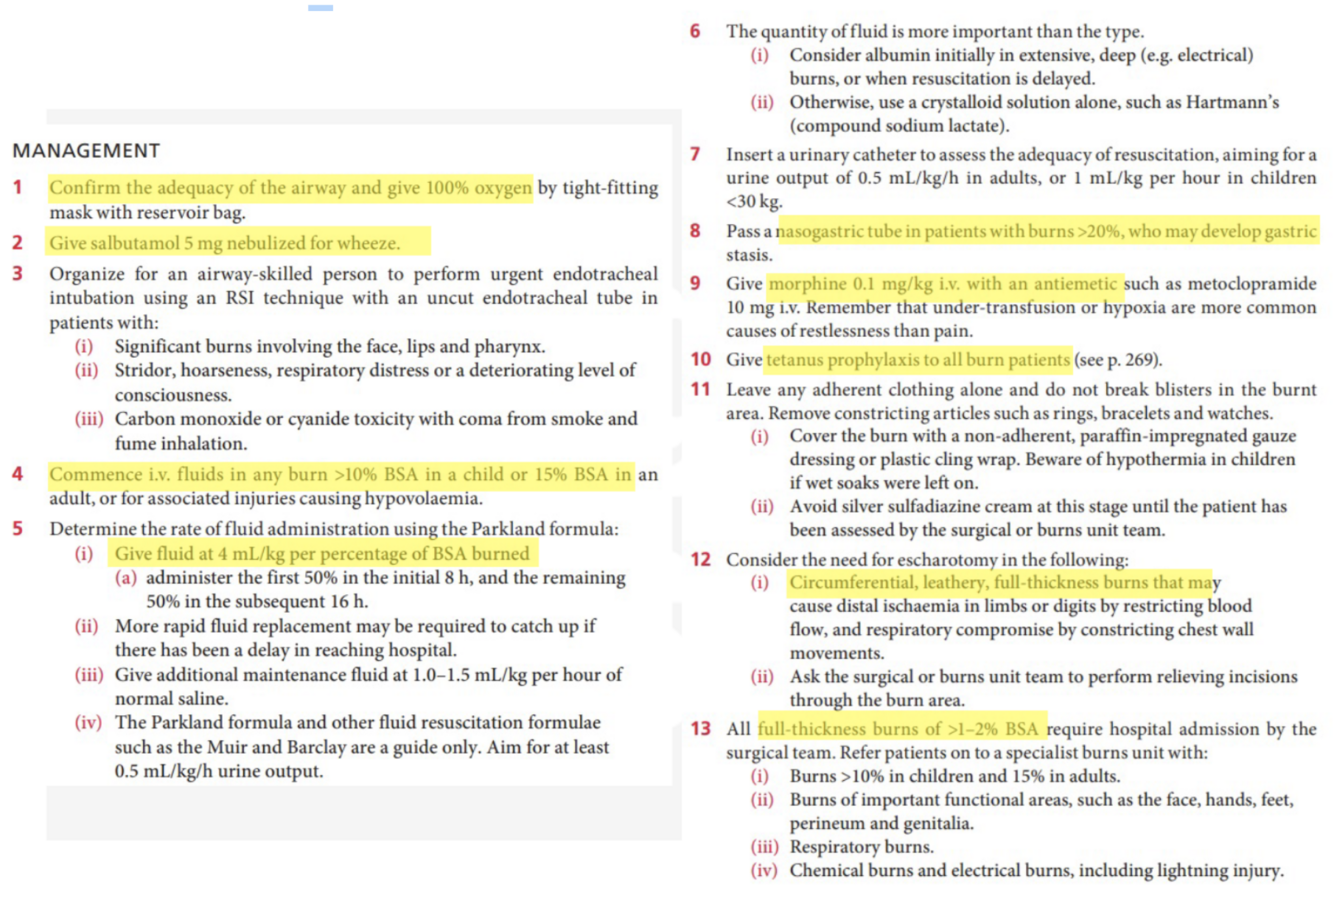The width and height of the screenshot is (1334, 901).
Task: Click "Remove constricting articles such as rings" sentence
Action: pyautogui.click(x=1021, y=414)
